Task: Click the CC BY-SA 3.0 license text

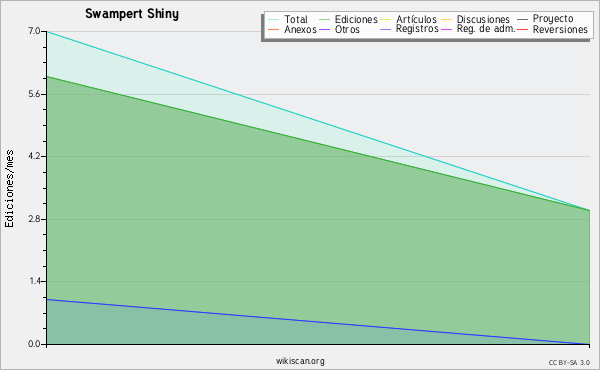Action: (x=569, y=363)
